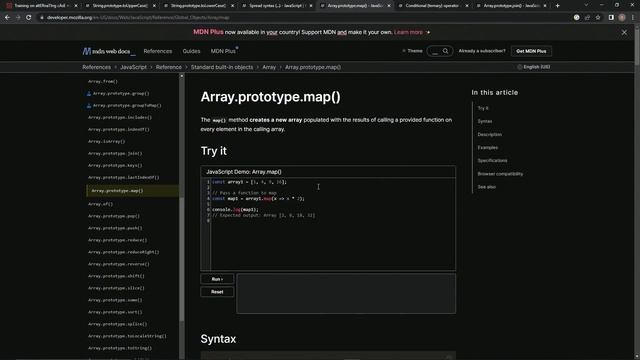640x360 pixels.
Task: Close the Spread syntax tab
Action: [x=311, y=6]
